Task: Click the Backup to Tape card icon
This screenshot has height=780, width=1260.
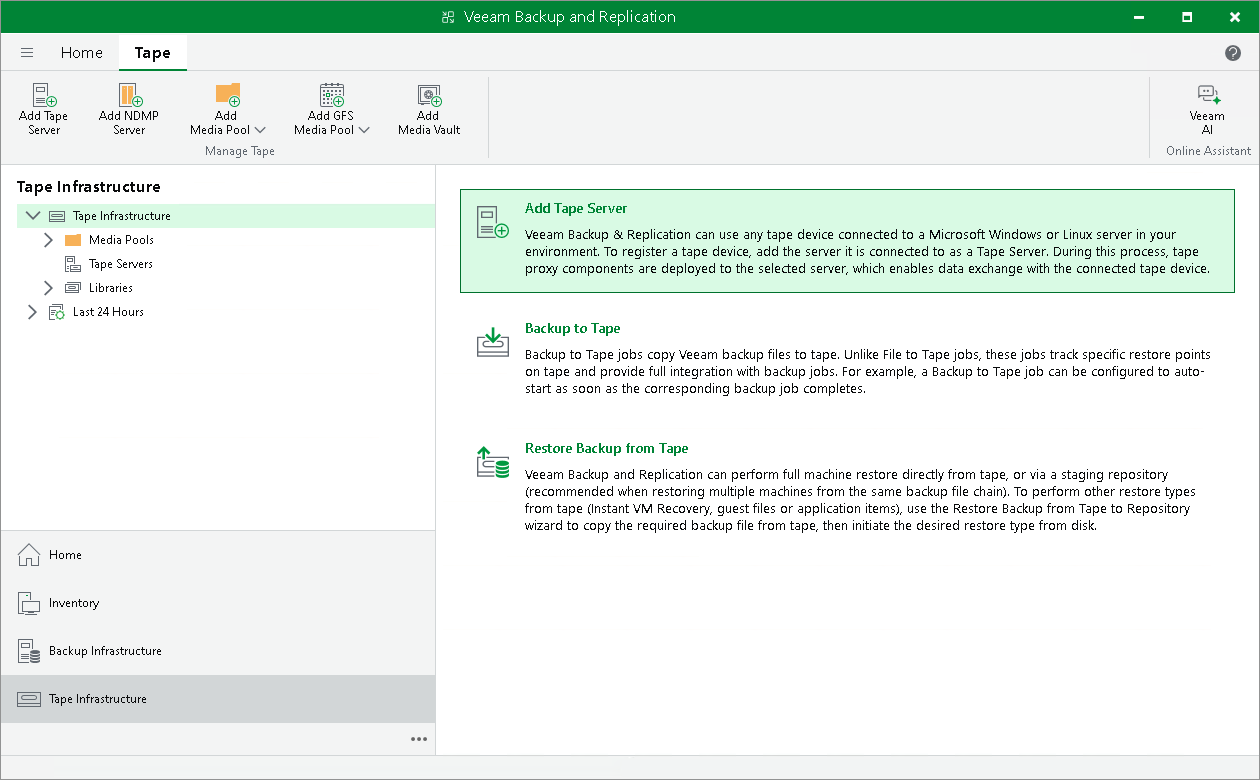Action: pos(493,342)
